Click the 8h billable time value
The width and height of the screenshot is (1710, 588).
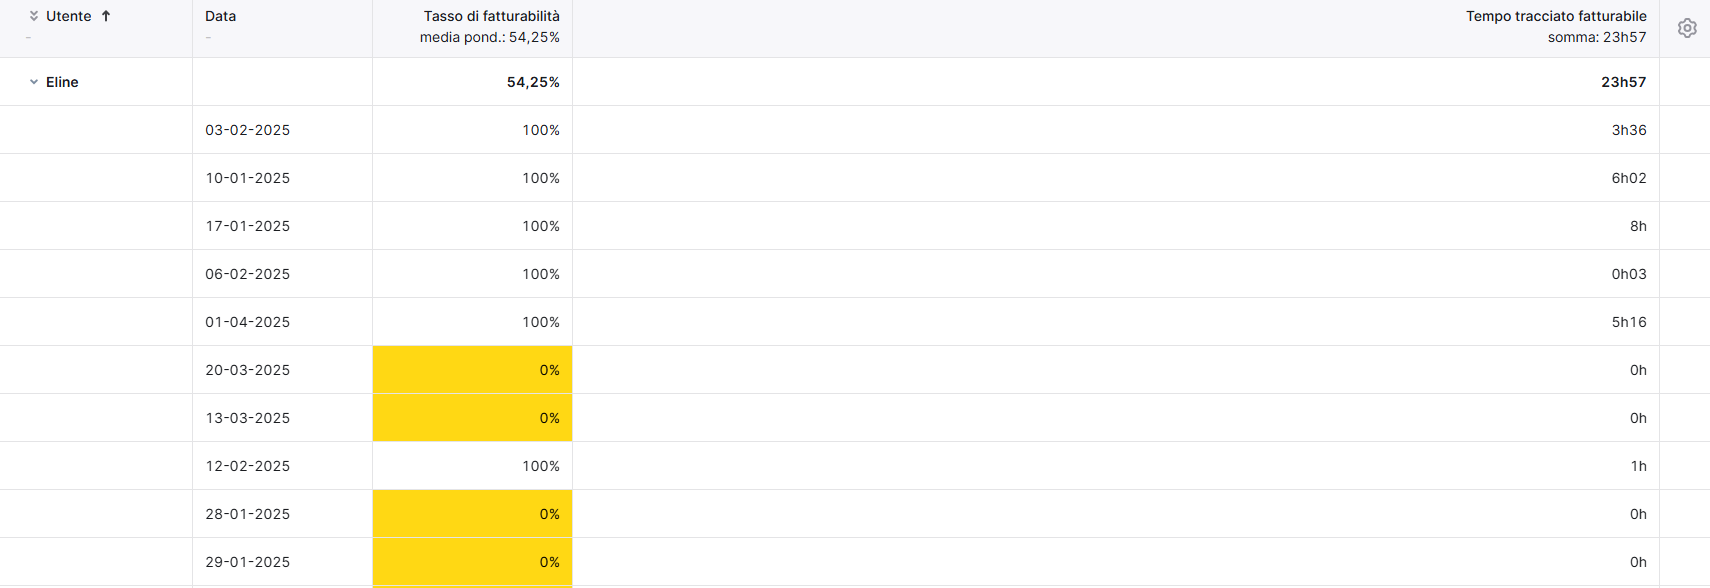(1638, 226)
